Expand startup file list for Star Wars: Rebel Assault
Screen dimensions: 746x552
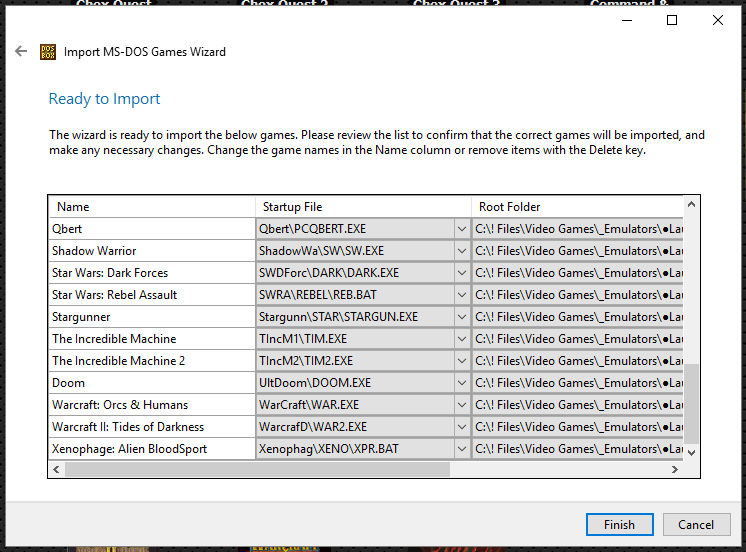tap(461, 295)
